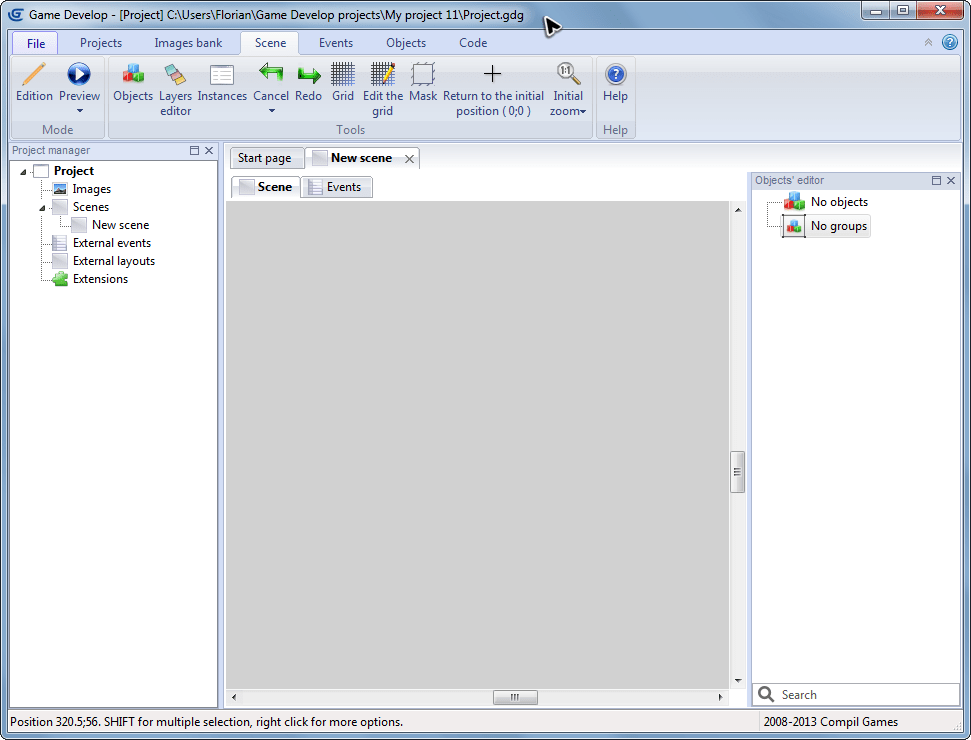The image size is (971, 740).
Task: Click horizontal scrollbar left arrow
Action: [x=234, y=697]
